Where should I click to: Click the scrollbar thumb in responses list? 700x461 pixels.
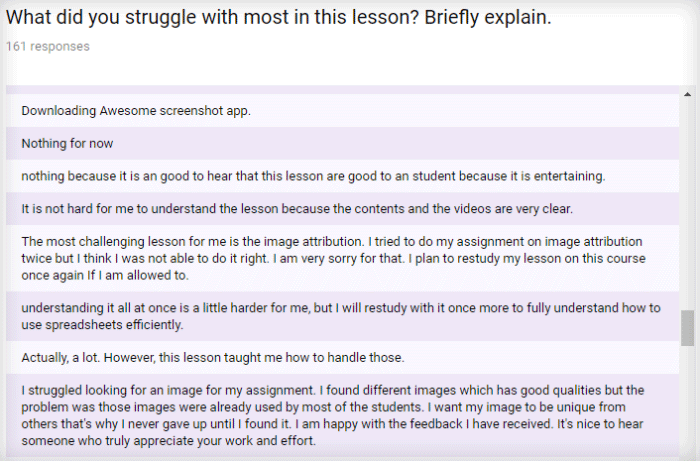coord(687,328)
